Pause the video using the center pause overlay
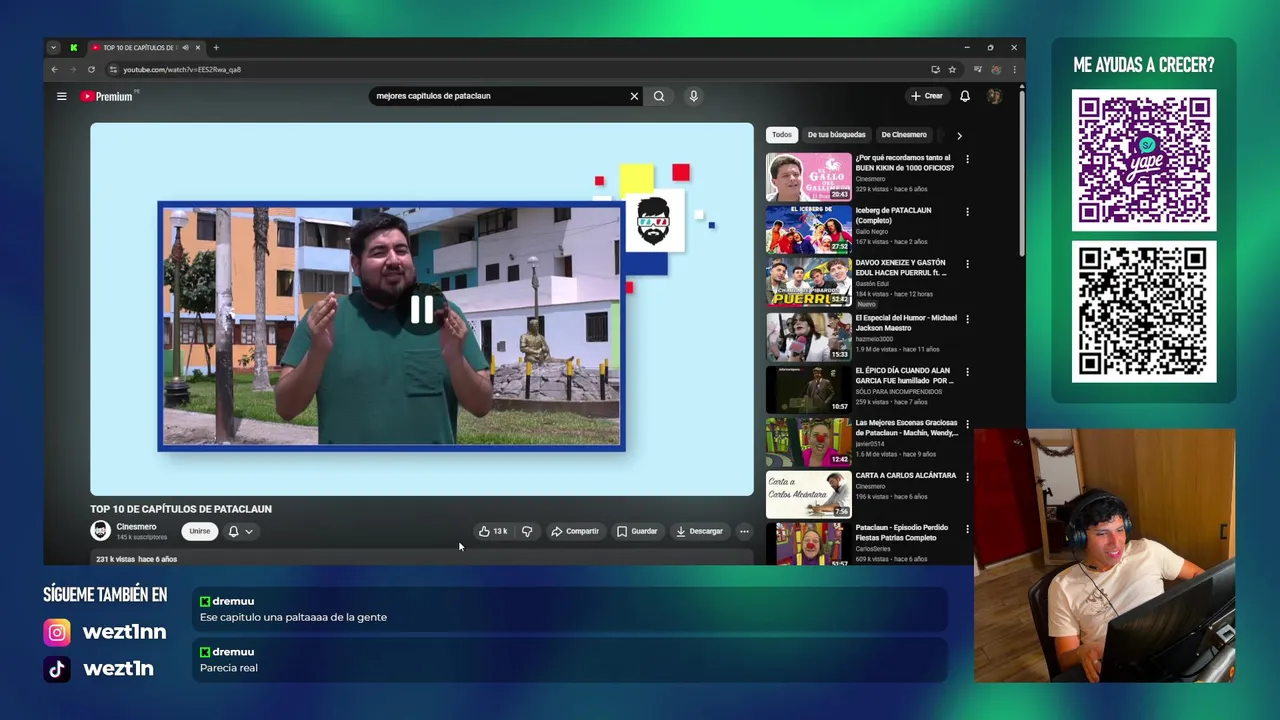Viewport: 1280px width, 720px height. point(422,310)
